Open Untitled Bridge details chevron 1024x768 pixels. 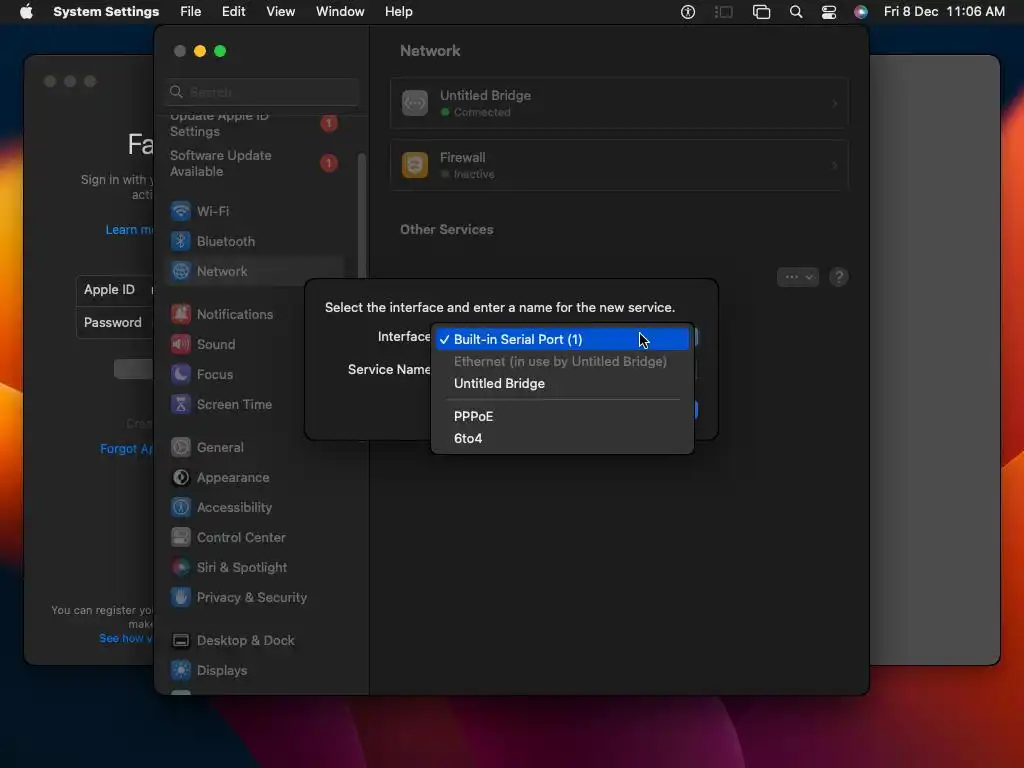(835, 104)
